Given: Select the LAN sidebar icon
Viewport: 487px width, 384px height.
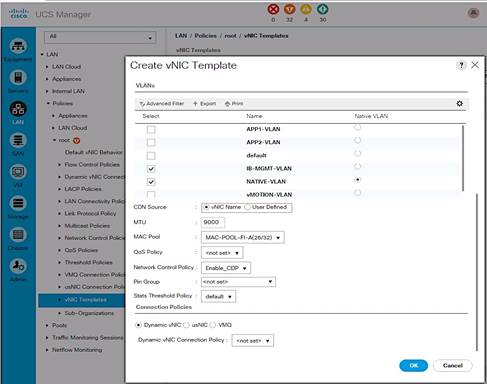Looking at the screenshot, I should [x=18, y=109].
